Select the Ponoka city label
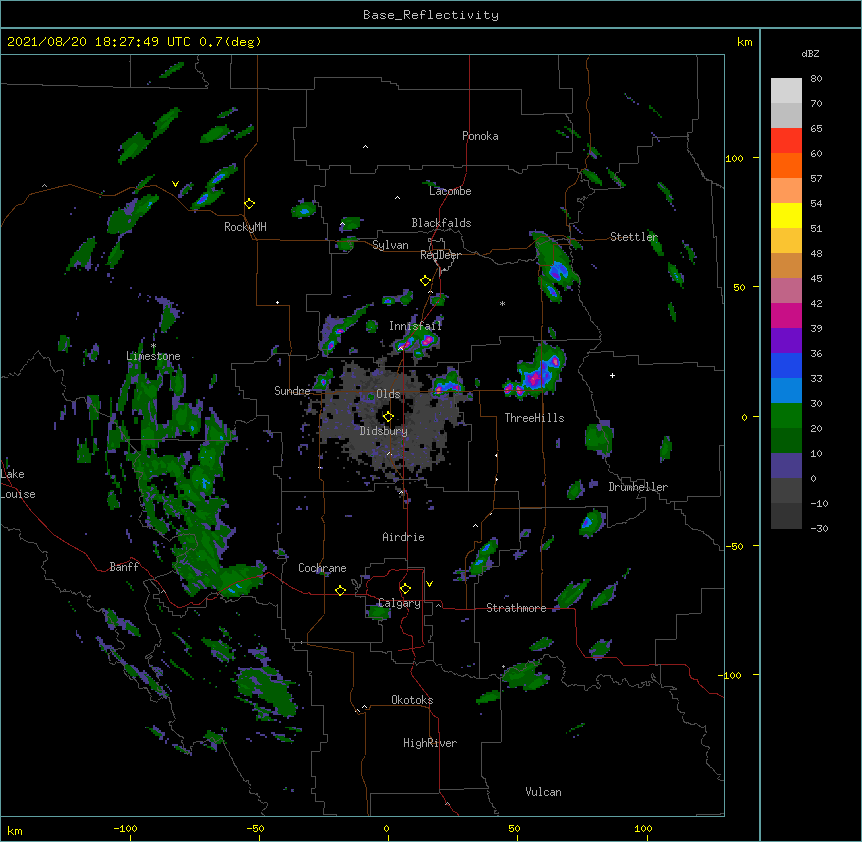The height and width of the screenshot is (842, 862). (x=480, y=136)
